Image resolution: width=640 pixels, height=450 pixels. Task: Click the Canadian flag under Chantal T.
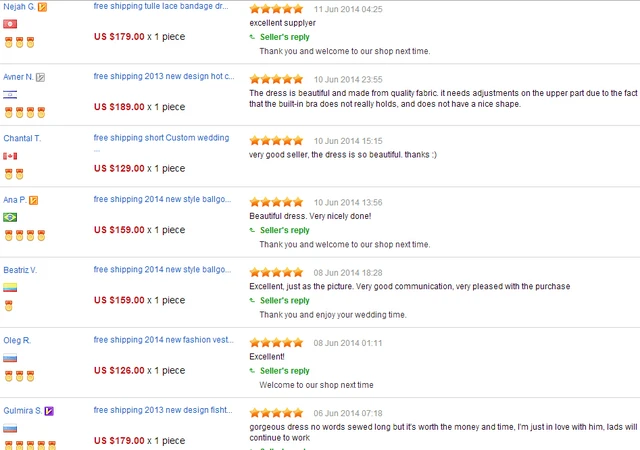coord(10,156)
